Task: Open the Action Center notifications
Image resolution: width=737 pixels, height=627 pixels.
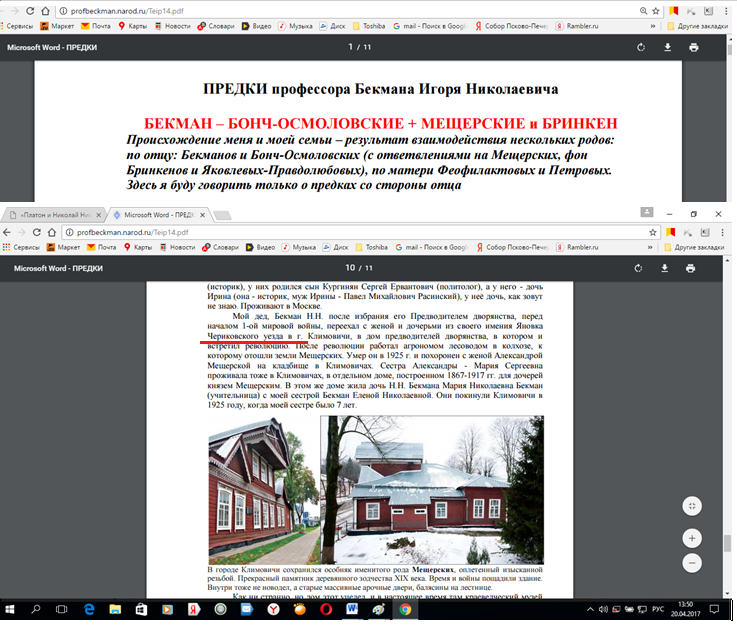Action: (x=714, y=610)
